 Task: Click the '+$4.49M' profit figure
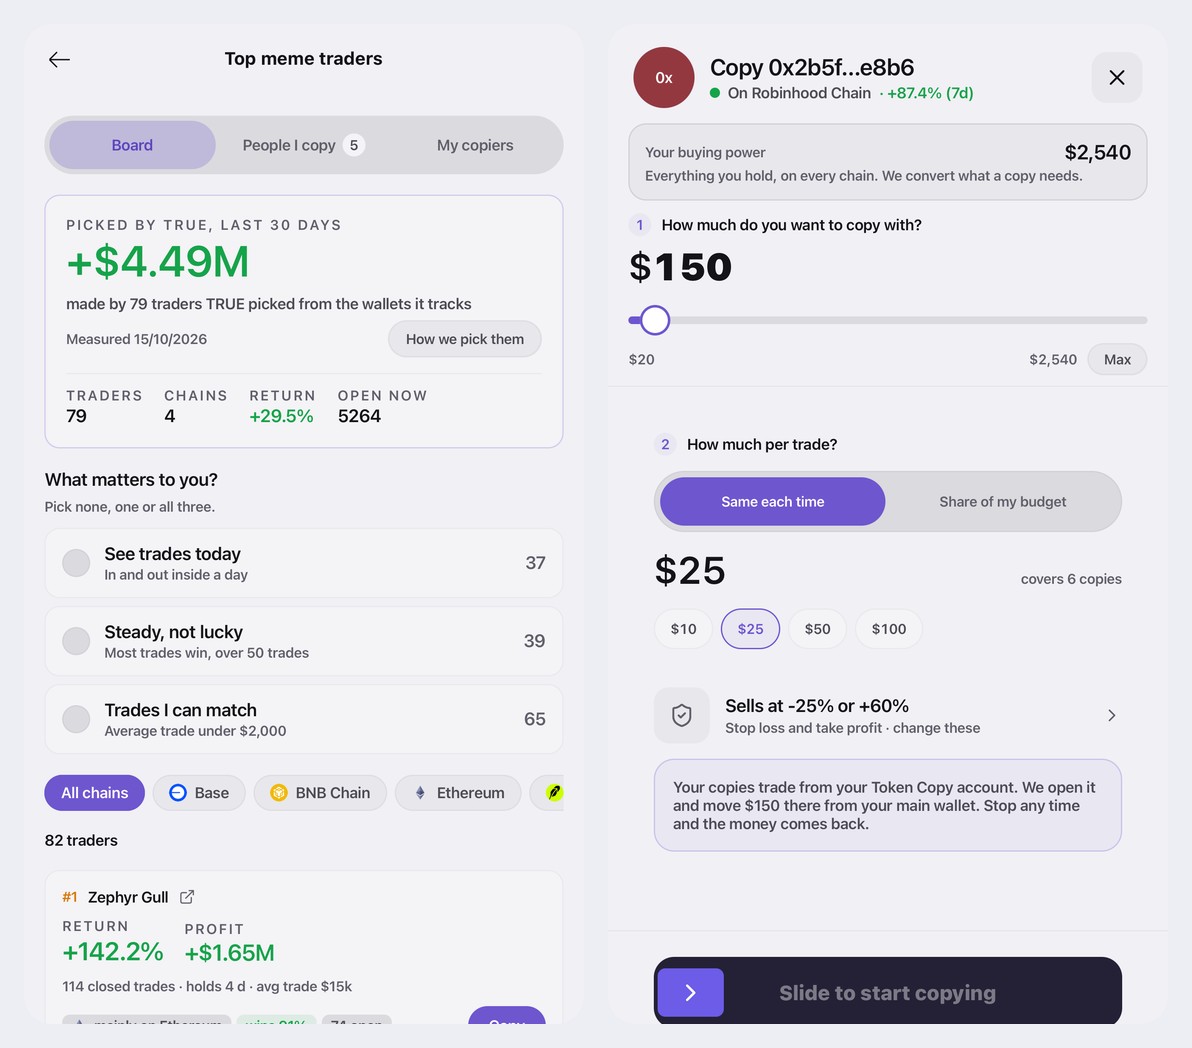coord(157,261)
